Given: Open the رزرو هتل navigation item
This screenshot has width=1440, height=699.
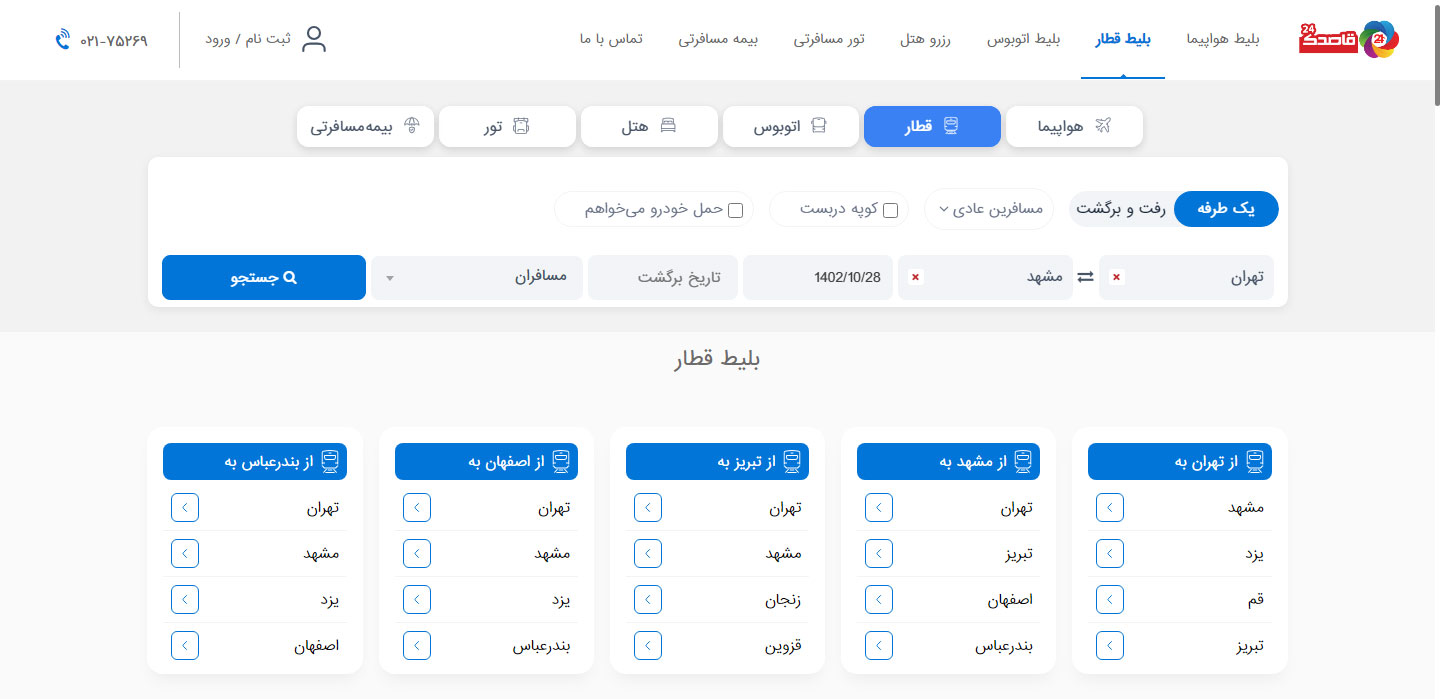Looking at the screenshot, I should [x=925, y=40].
